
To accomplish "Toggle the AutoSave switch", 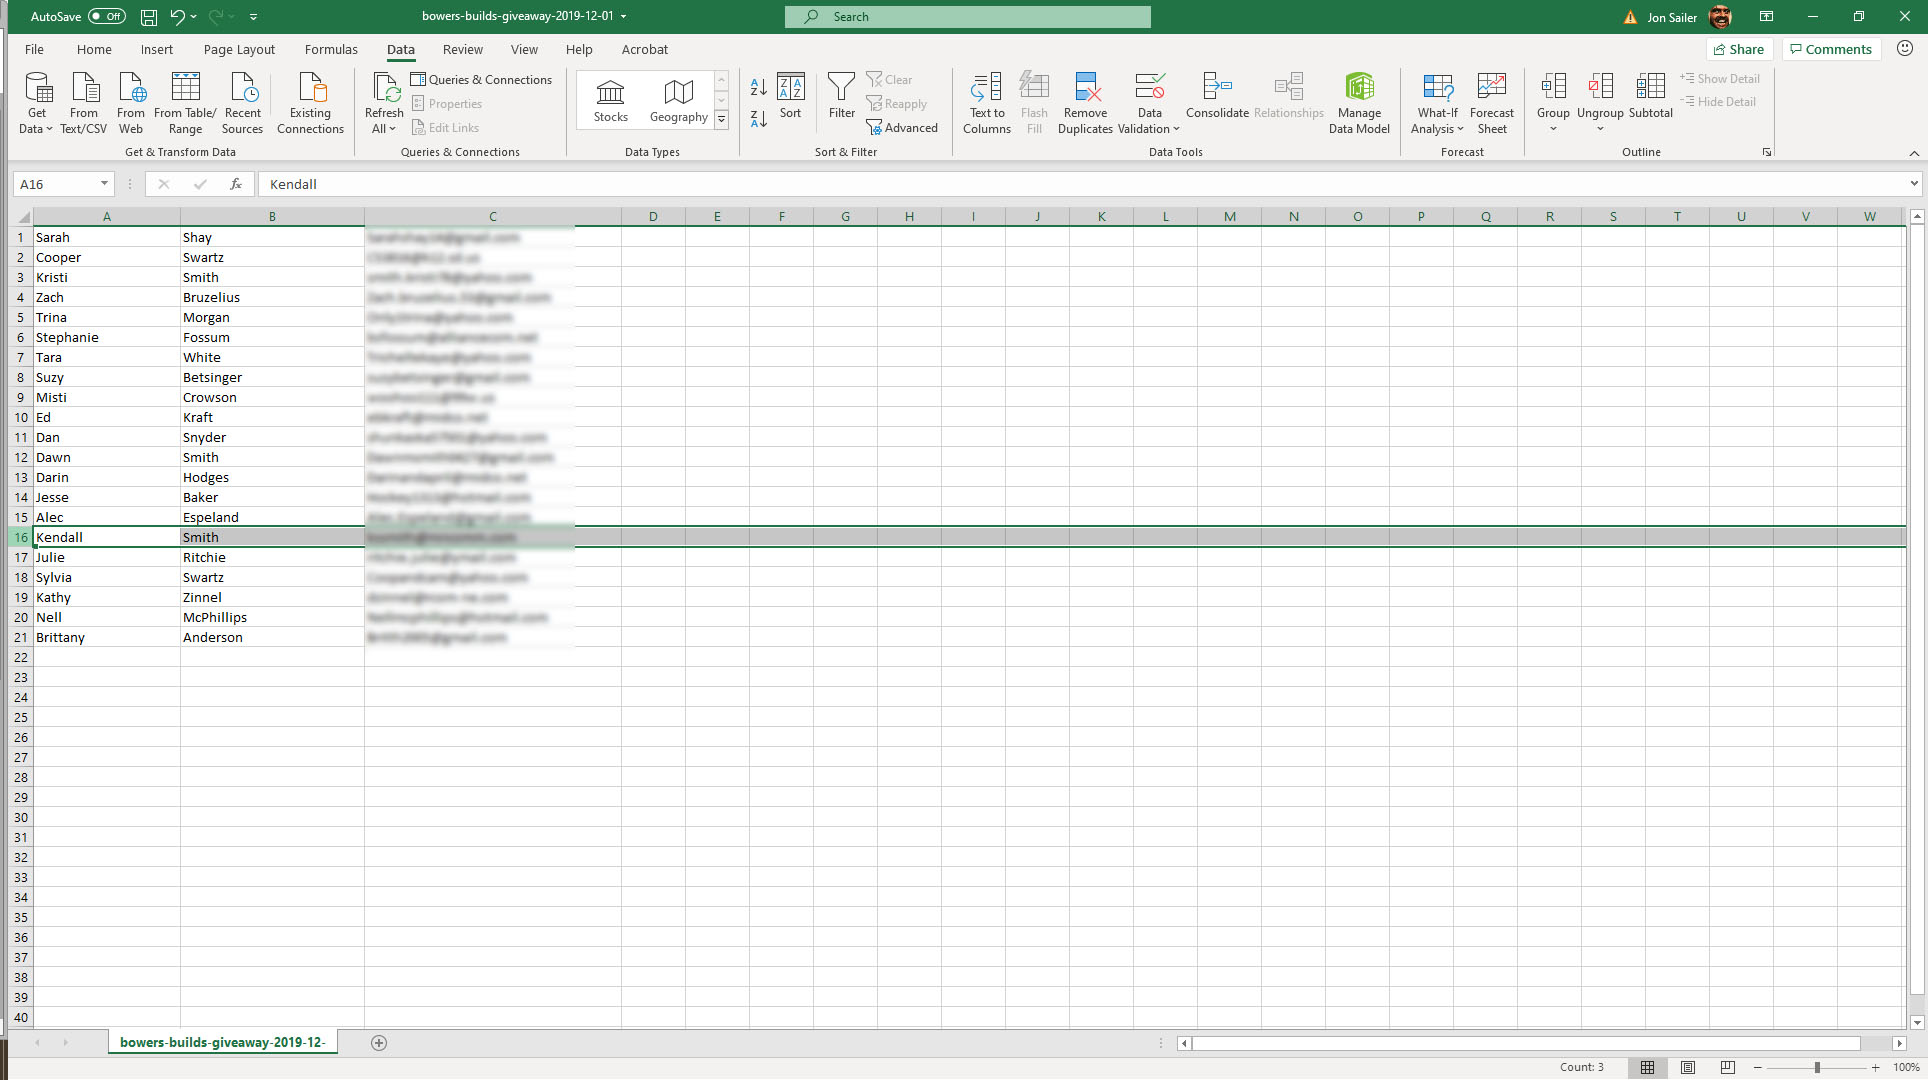I will (106, 17).
